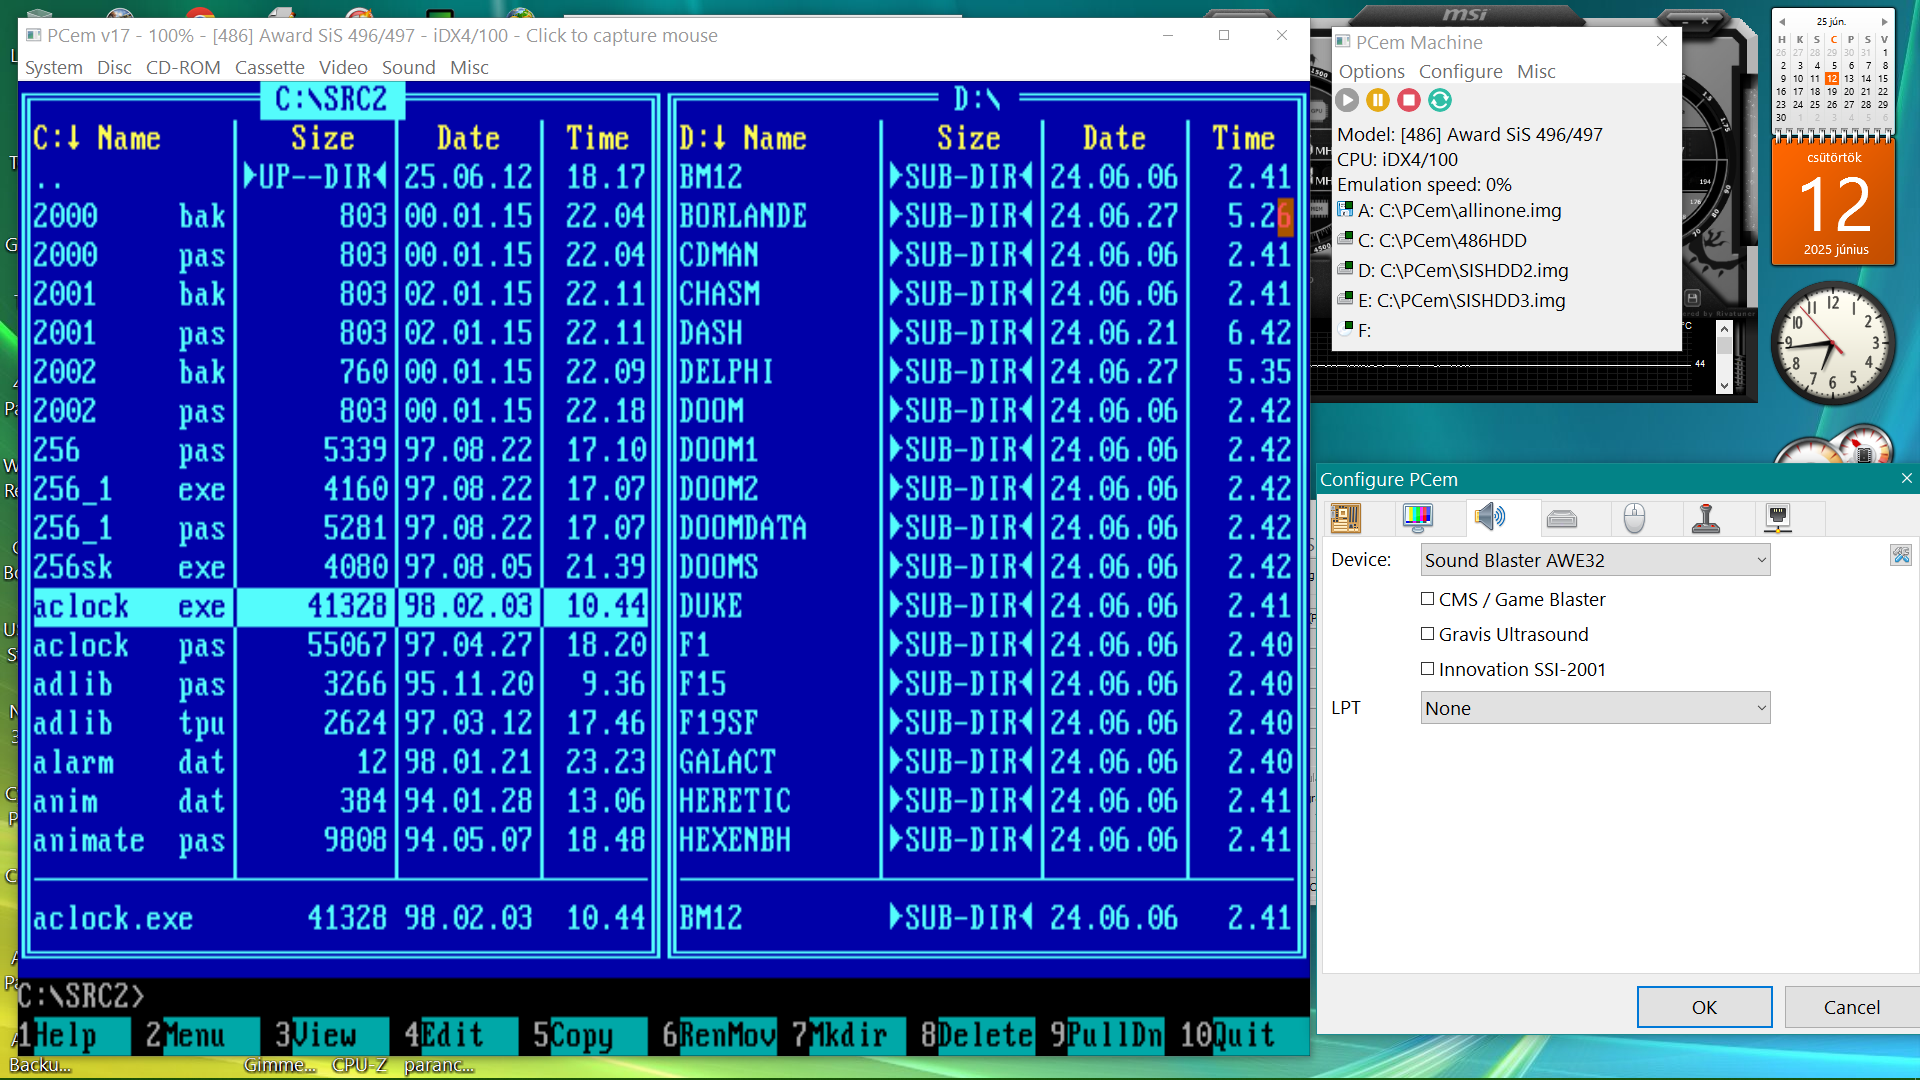Select the DOOMDATA directory row

pos(985,528)
